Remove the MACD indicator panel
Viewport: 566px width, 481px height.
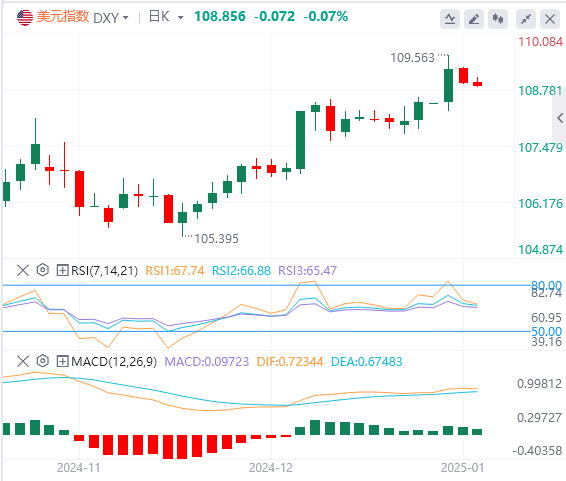[x=23, y=361]
